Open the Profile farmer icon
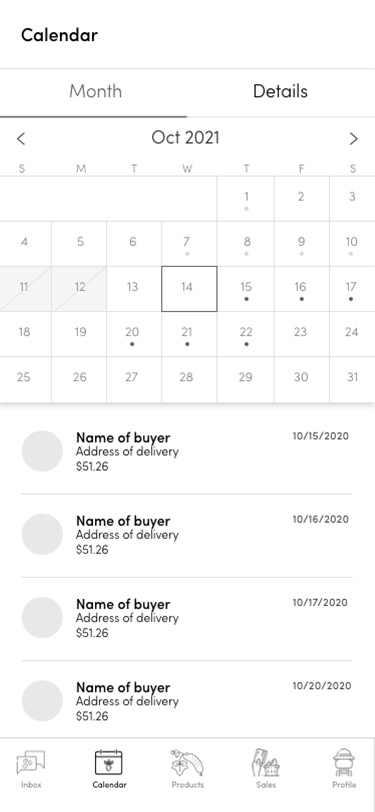Screen dimensions: 375x812 (344, 763)
